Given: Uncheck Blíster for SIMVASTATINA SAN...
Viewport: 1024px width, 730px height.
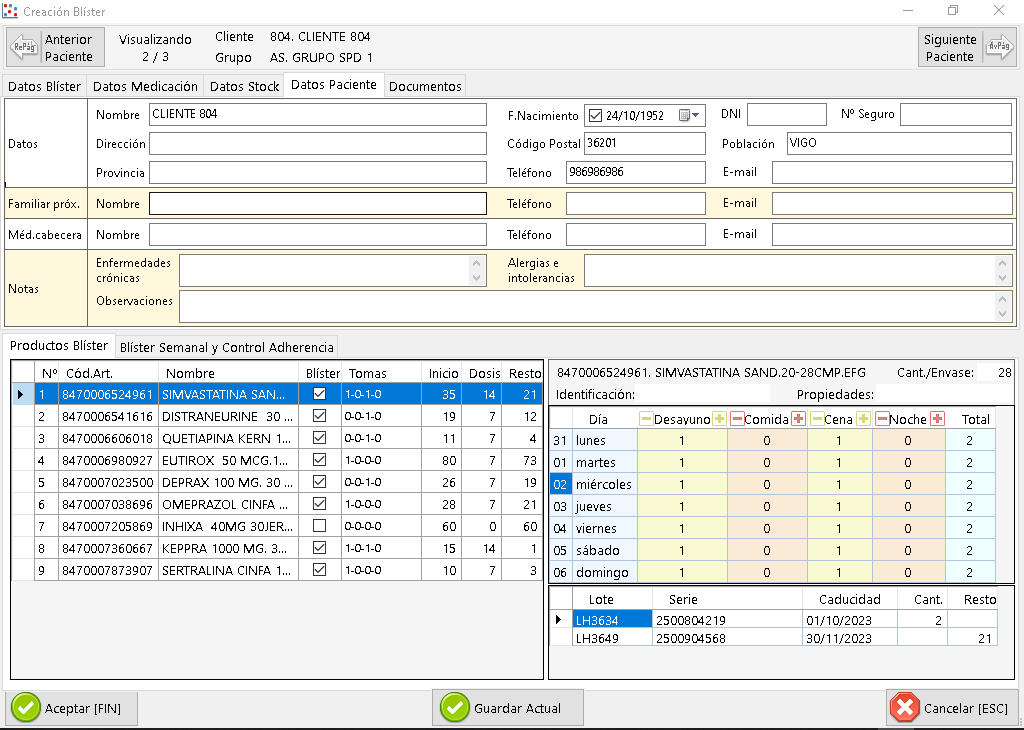Looking at the screenshot, I should pos(319,394).
